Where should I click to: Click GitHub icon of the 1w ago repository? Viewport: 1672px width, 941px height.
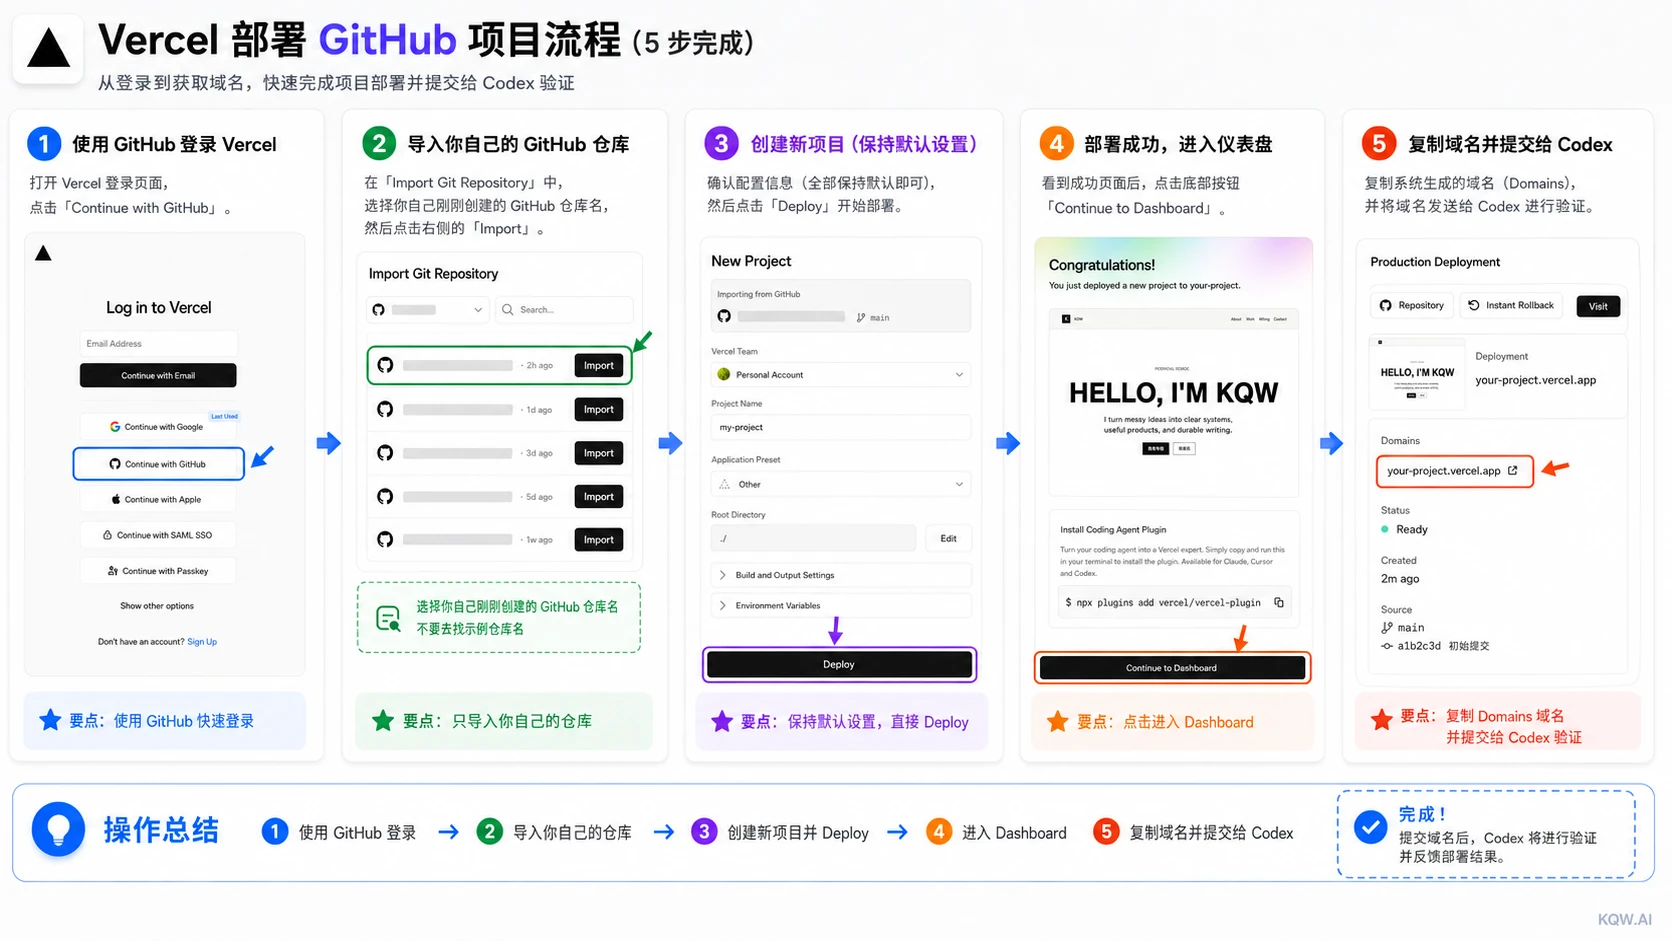point(385,540)
